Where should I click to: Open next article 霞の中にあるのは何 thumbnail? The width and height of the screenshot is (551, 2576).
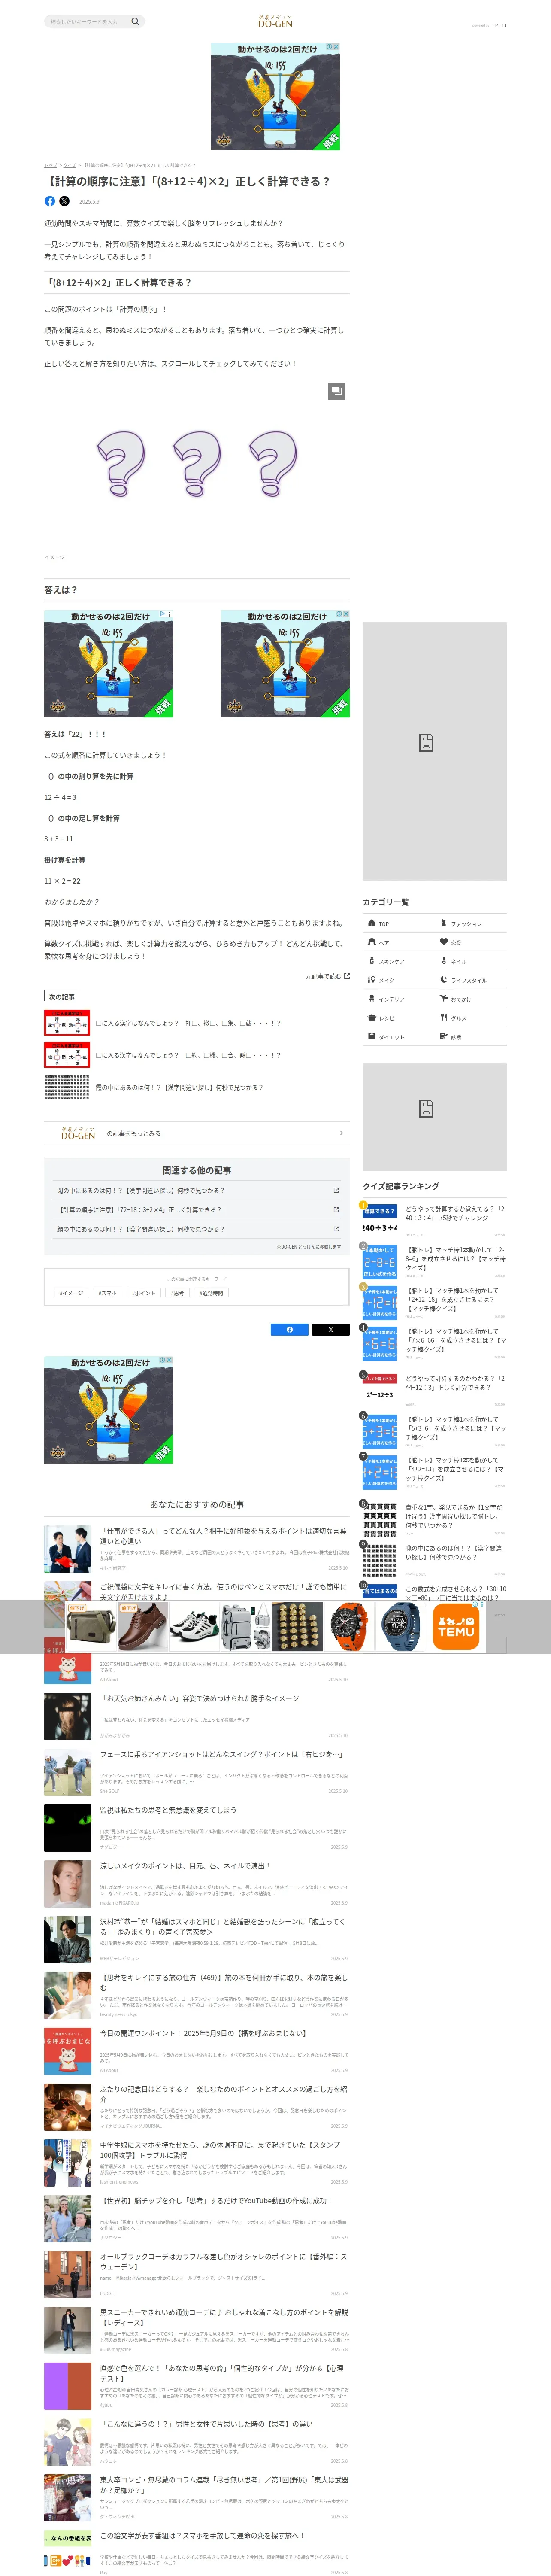click(67, 1087)
